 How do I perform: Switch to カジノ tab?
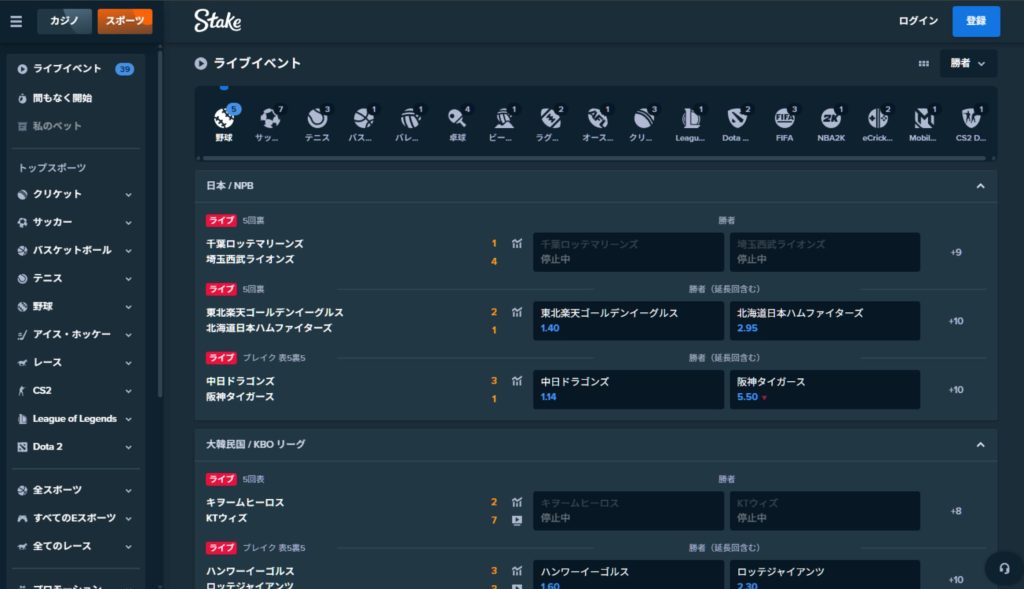(x=64, y=21)
